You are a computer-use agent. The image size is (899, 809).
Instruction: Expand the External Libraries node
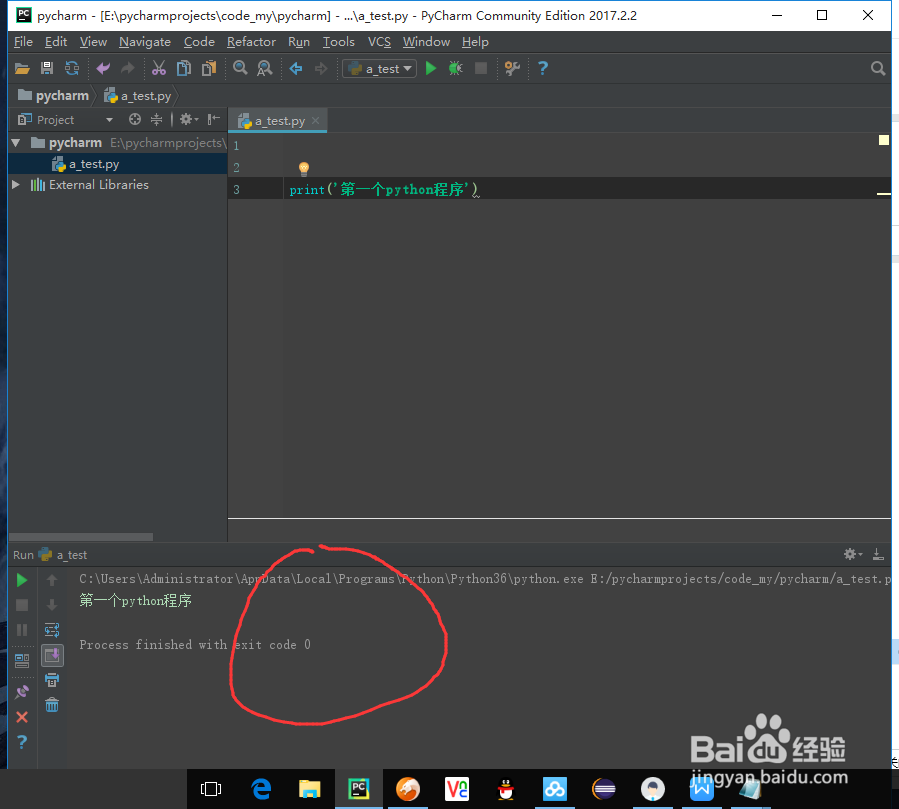click(16, 185)
